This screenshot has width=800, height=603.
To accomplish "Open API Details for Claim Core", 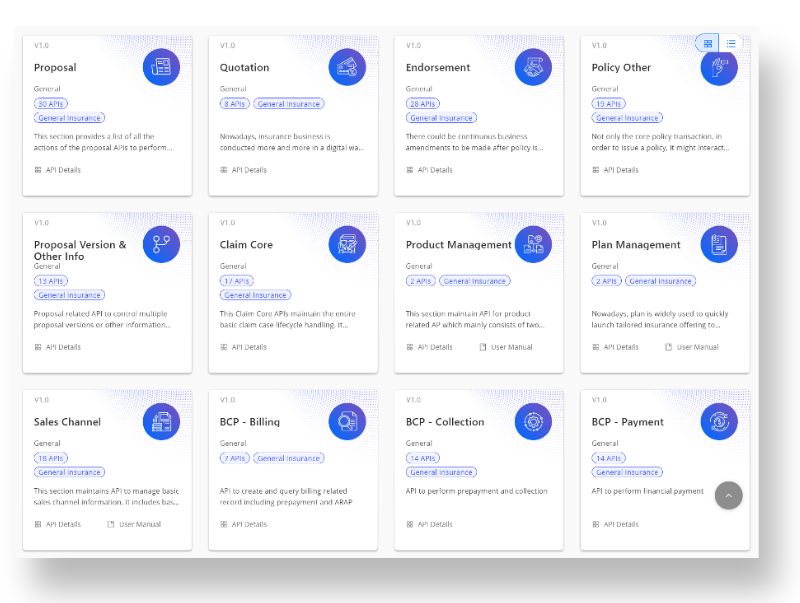I will click(x=246, y=347).
